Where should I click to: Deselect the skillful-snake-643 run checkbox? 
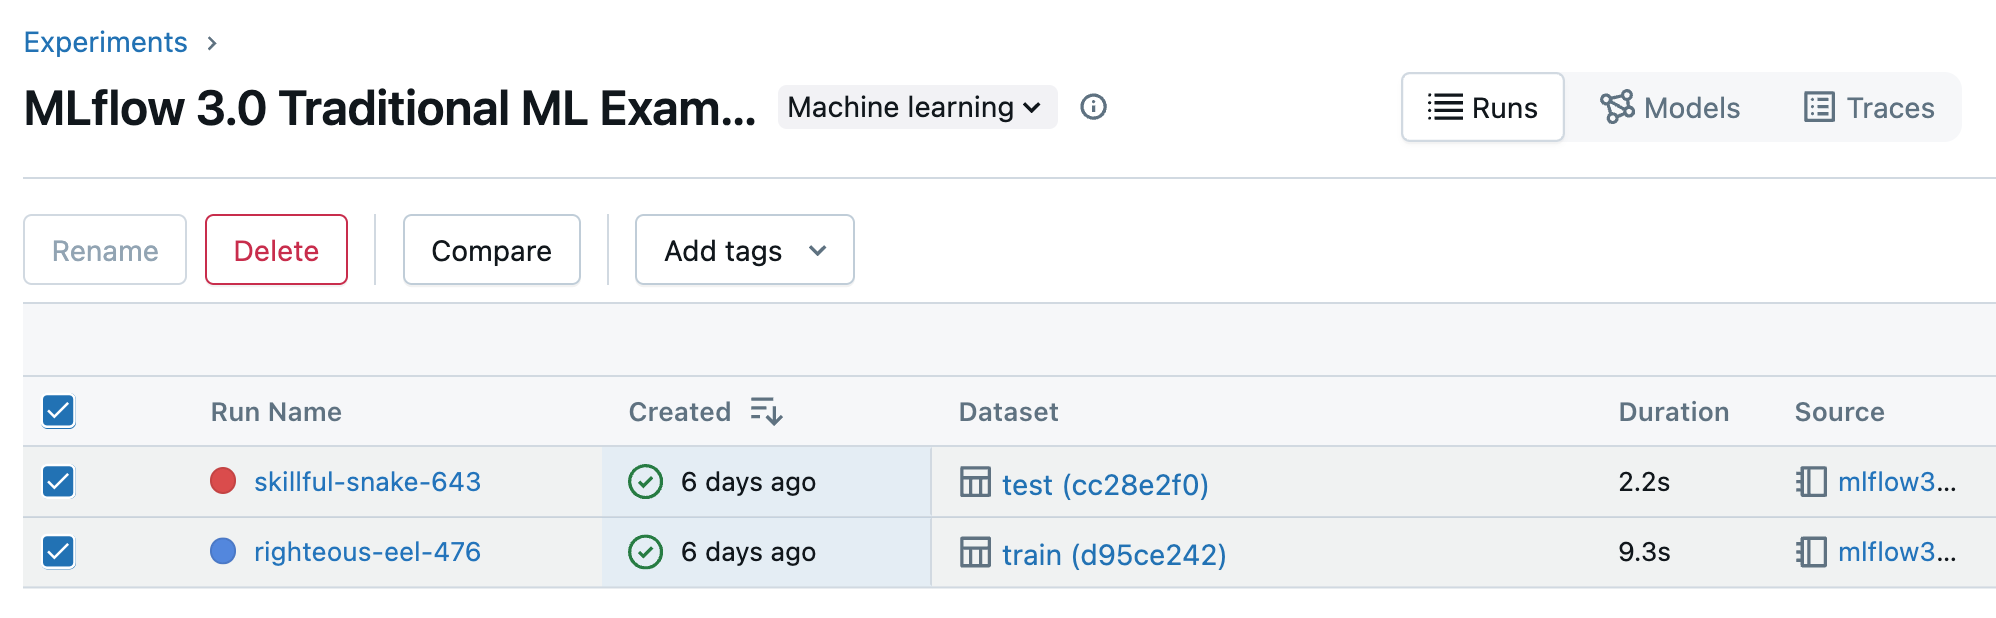(59, 482)
